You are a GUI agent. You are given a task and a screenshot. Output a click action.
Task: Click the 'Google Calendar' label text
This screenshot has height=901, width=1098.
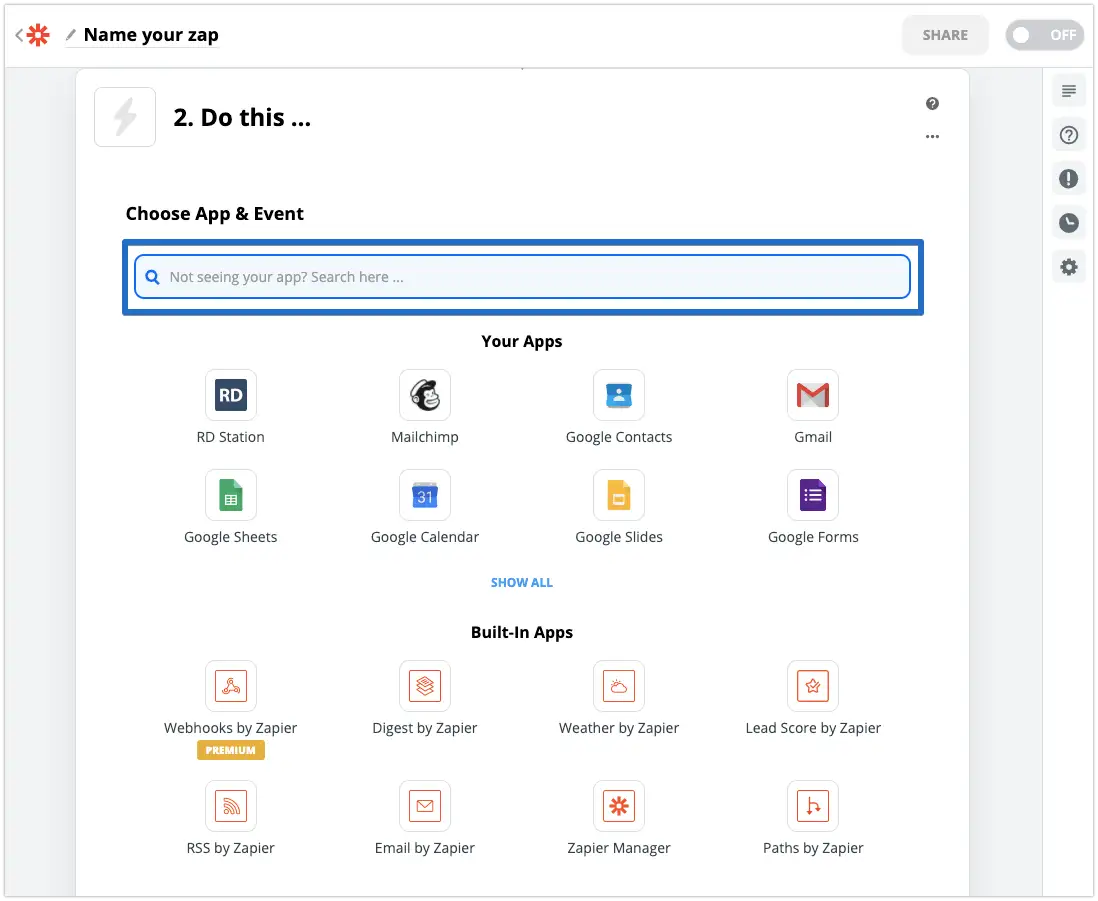tap(425, 538)
